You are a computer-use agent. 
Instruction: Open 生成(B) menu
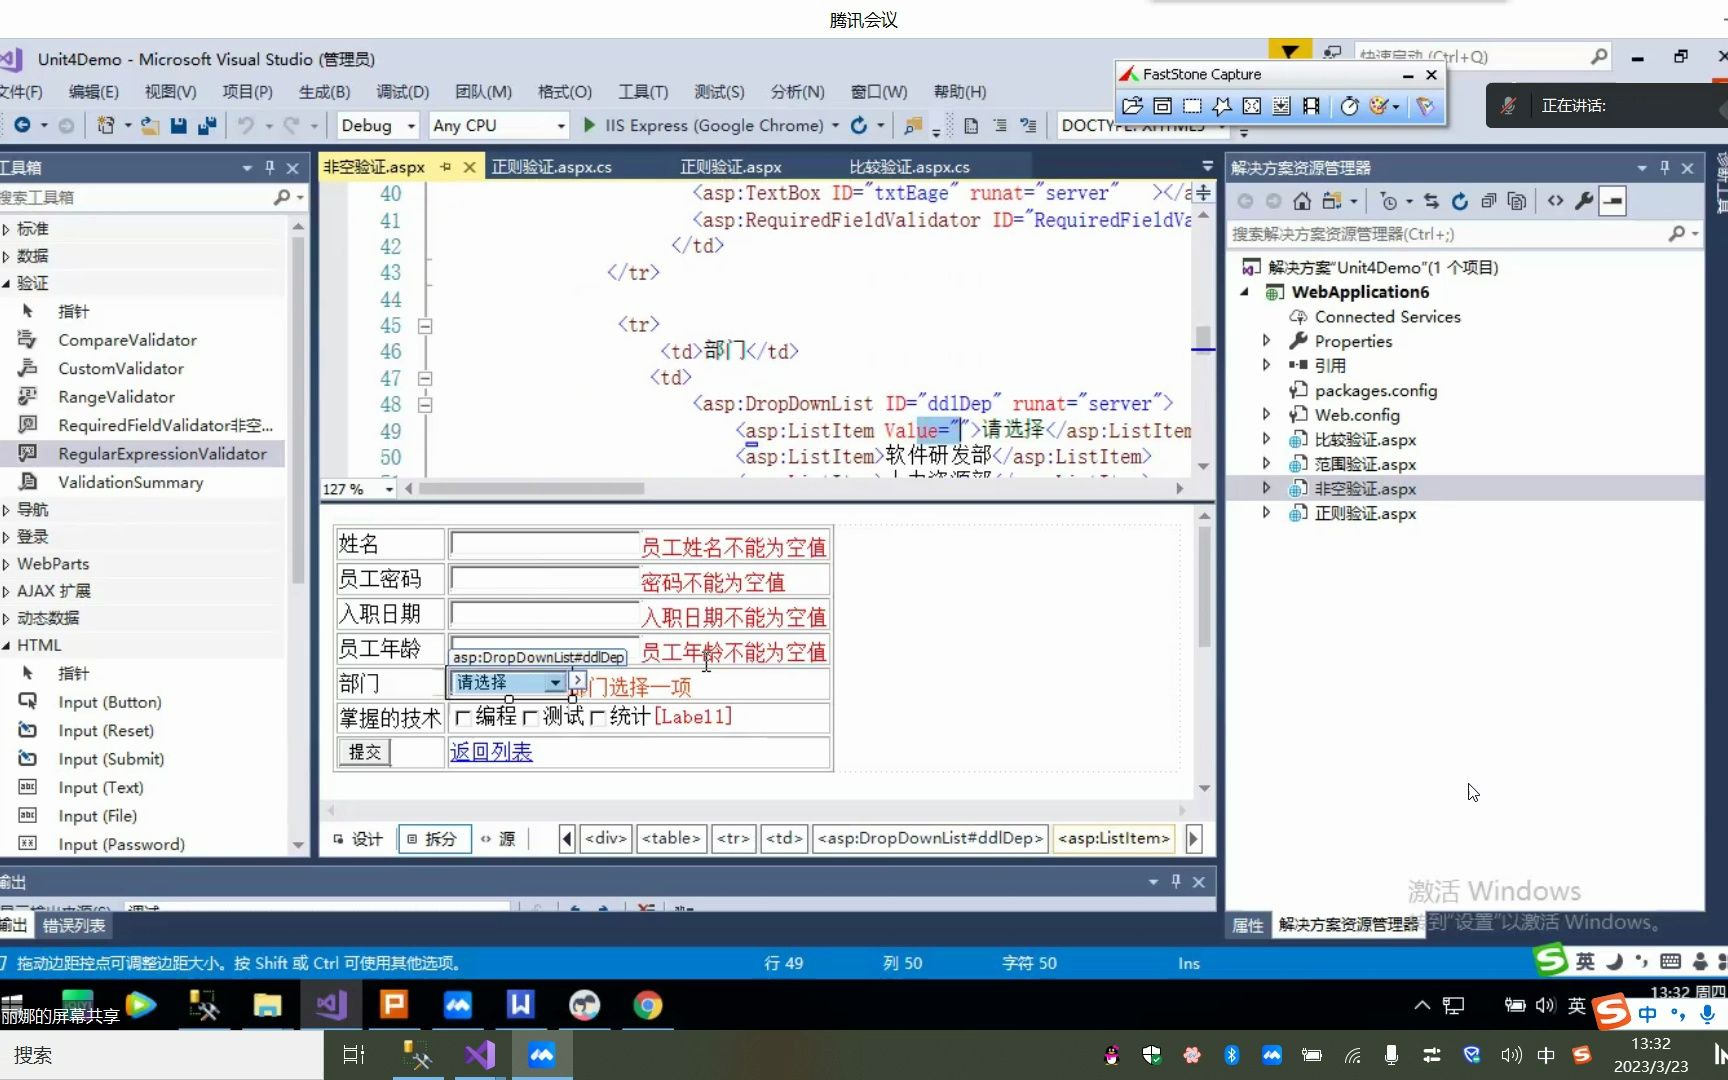324,92
